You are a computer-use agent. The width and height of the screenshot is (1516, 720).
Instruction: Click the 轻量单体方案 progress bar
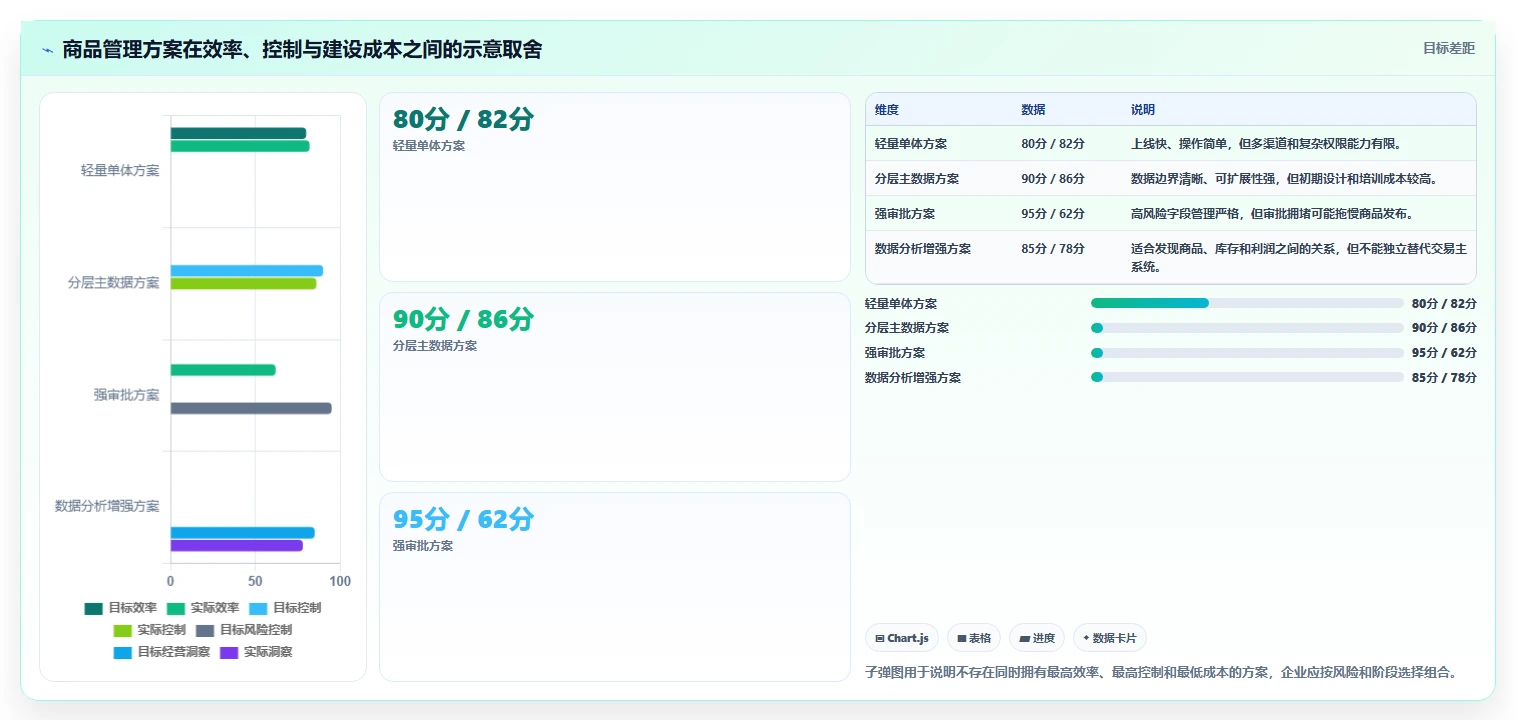pos(1247,303)
